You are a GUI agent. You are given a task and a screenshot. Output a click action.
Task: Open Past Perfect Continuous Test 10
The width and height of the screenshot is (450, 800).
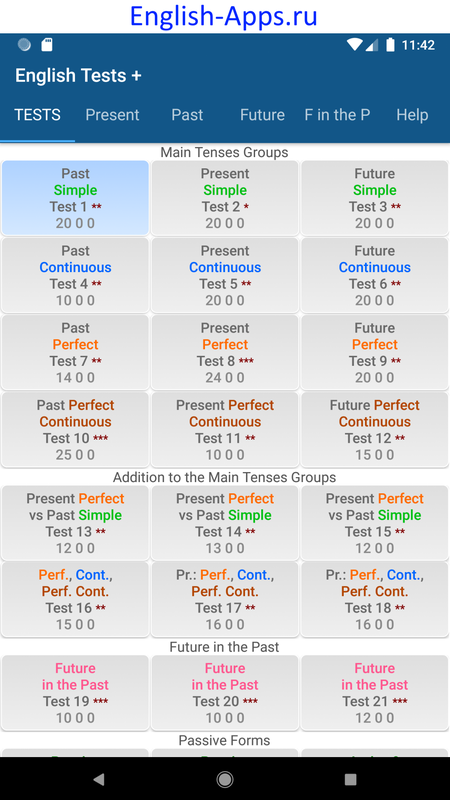tap(76, 430)
